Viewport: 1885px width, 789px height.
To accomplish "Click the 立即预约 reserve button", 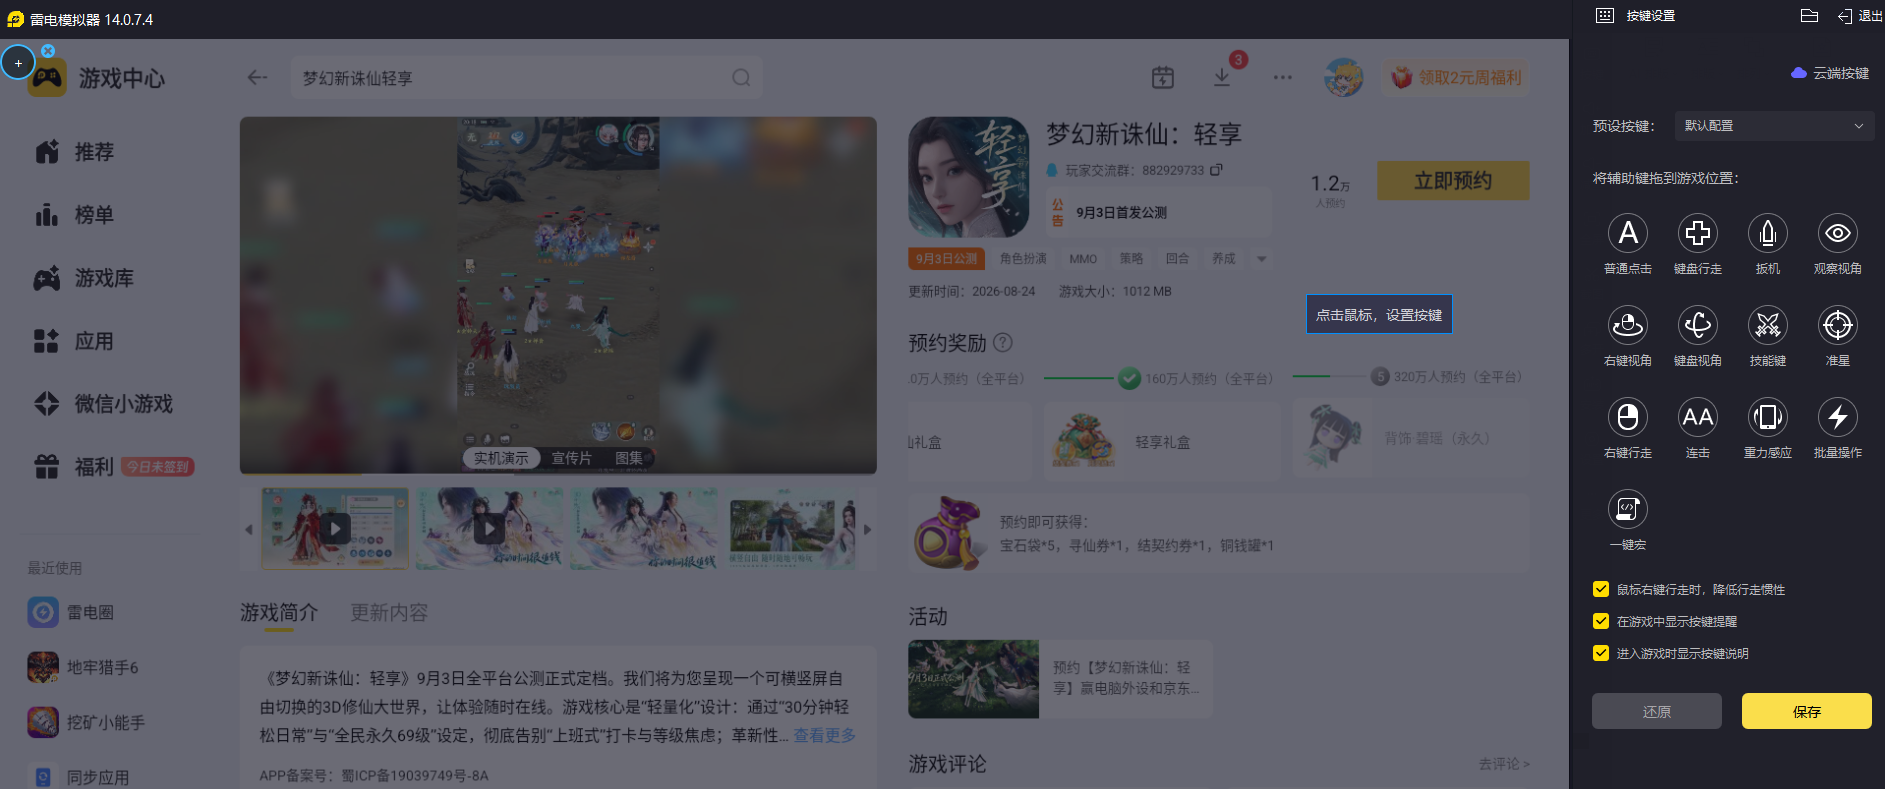I will (x=1453, y=181).
